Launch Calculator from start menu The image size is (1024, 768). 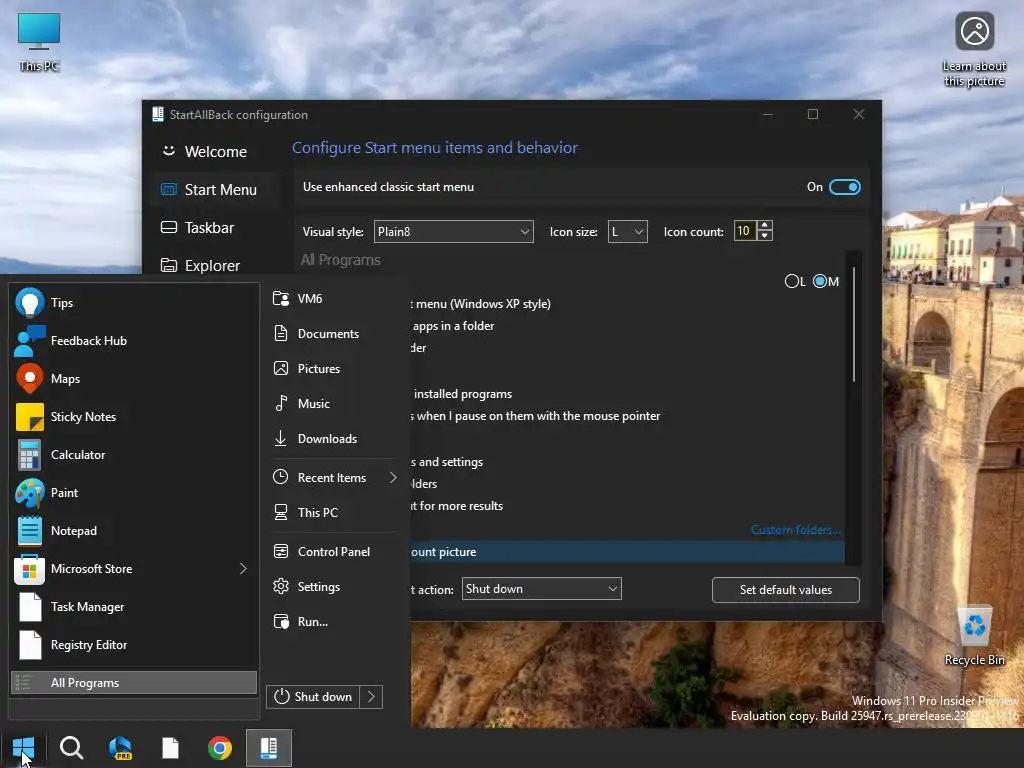tap(134, 455)
